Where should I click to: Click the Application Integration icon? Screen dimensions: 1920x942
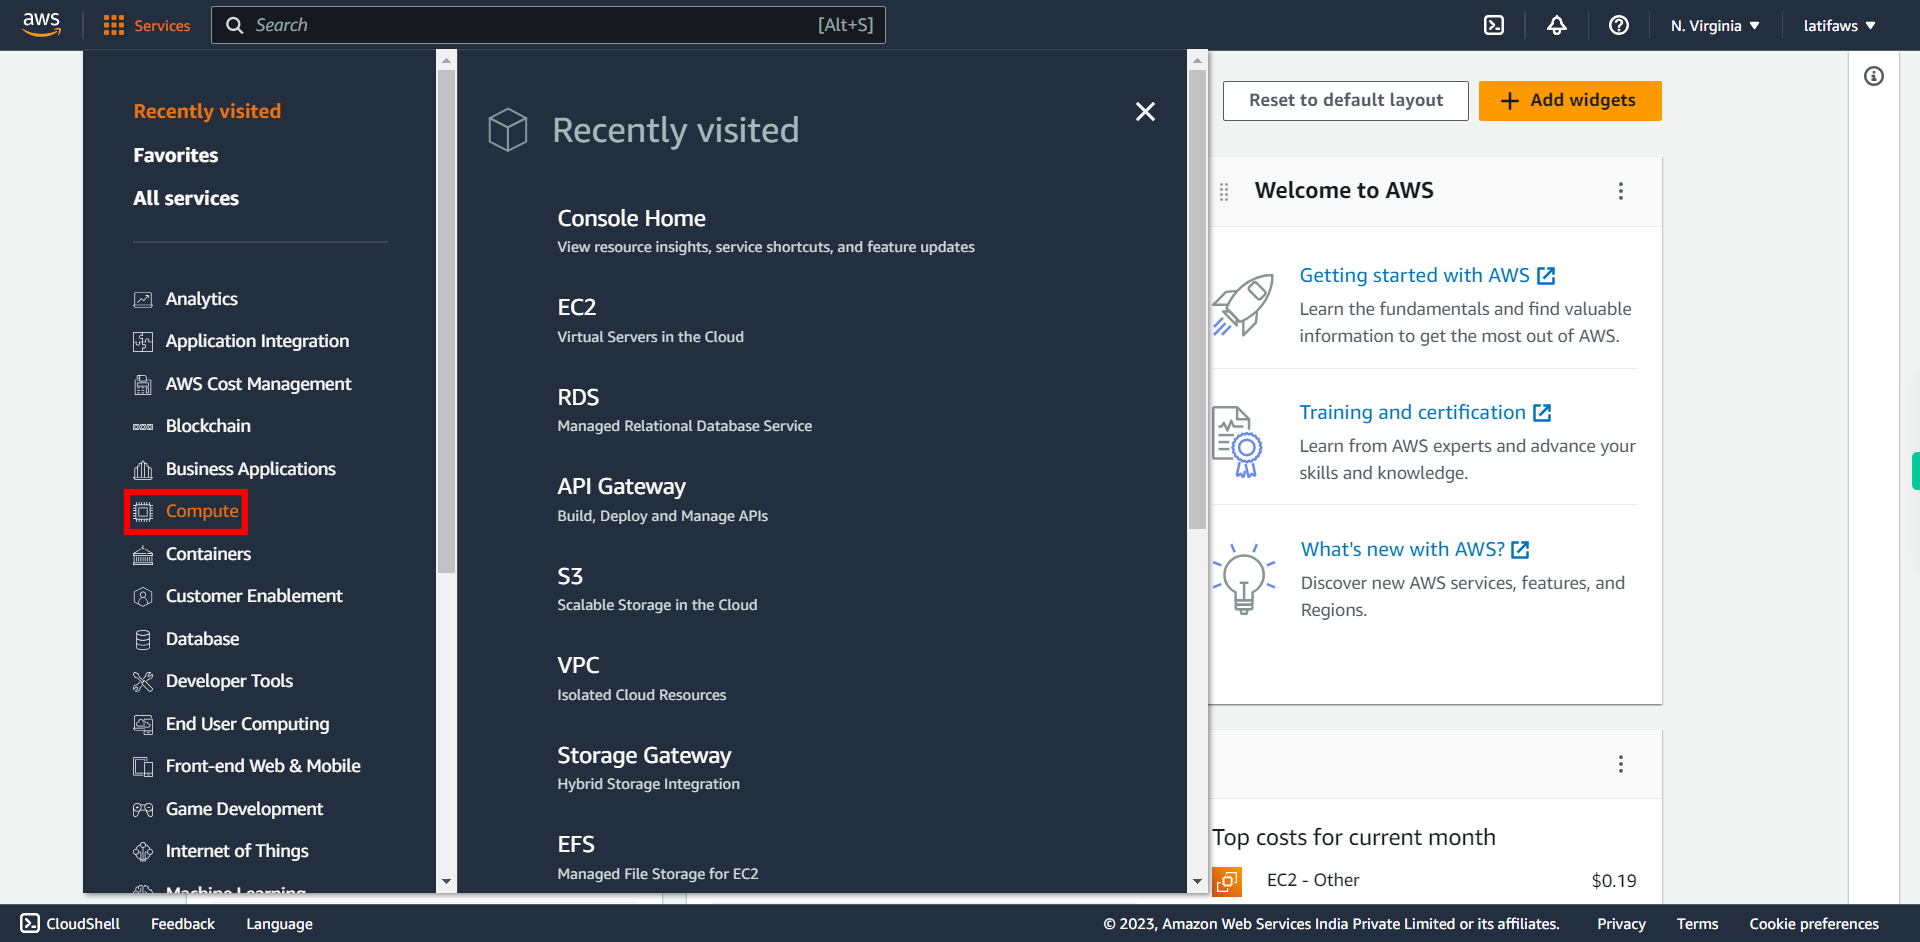pyautogui.click(x=143, y=342)
